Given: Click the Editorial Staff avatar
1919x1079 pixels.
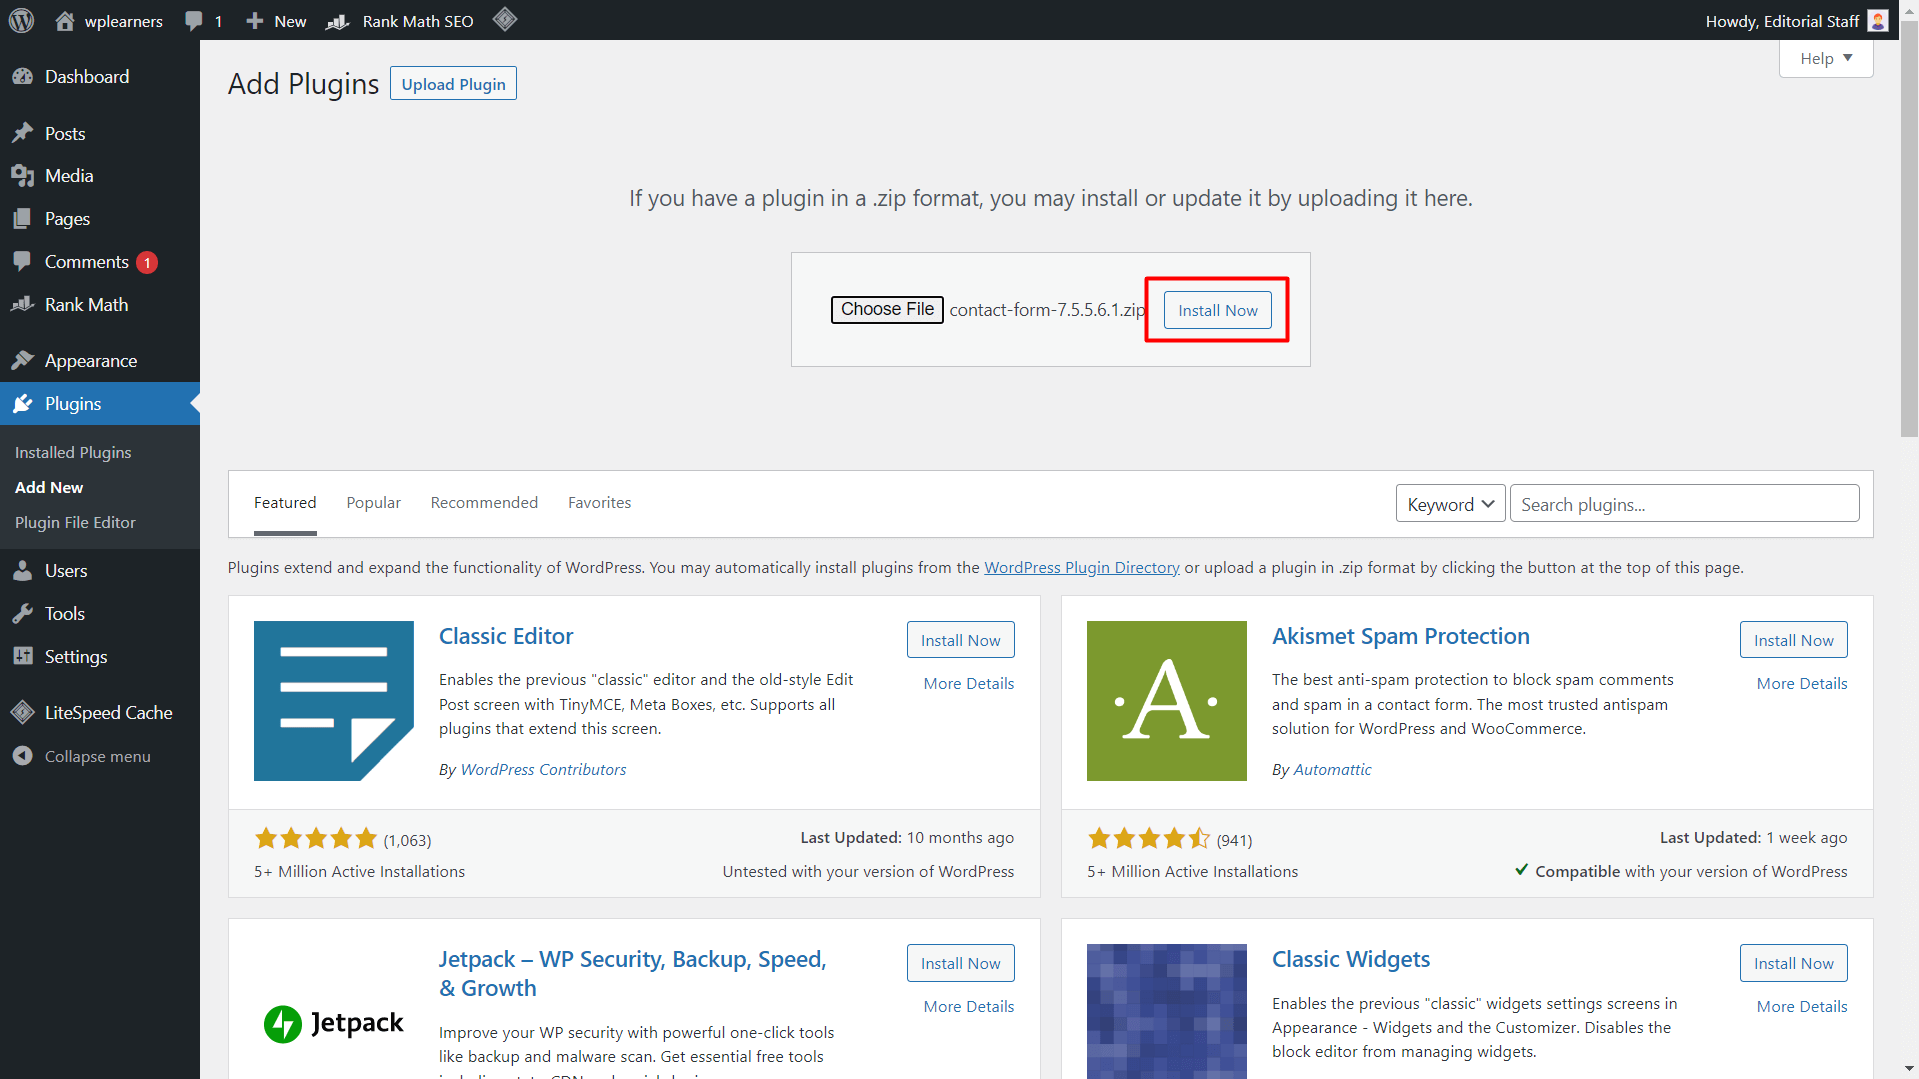Looking at the screenshot, I should click(x=1878, y=21).
